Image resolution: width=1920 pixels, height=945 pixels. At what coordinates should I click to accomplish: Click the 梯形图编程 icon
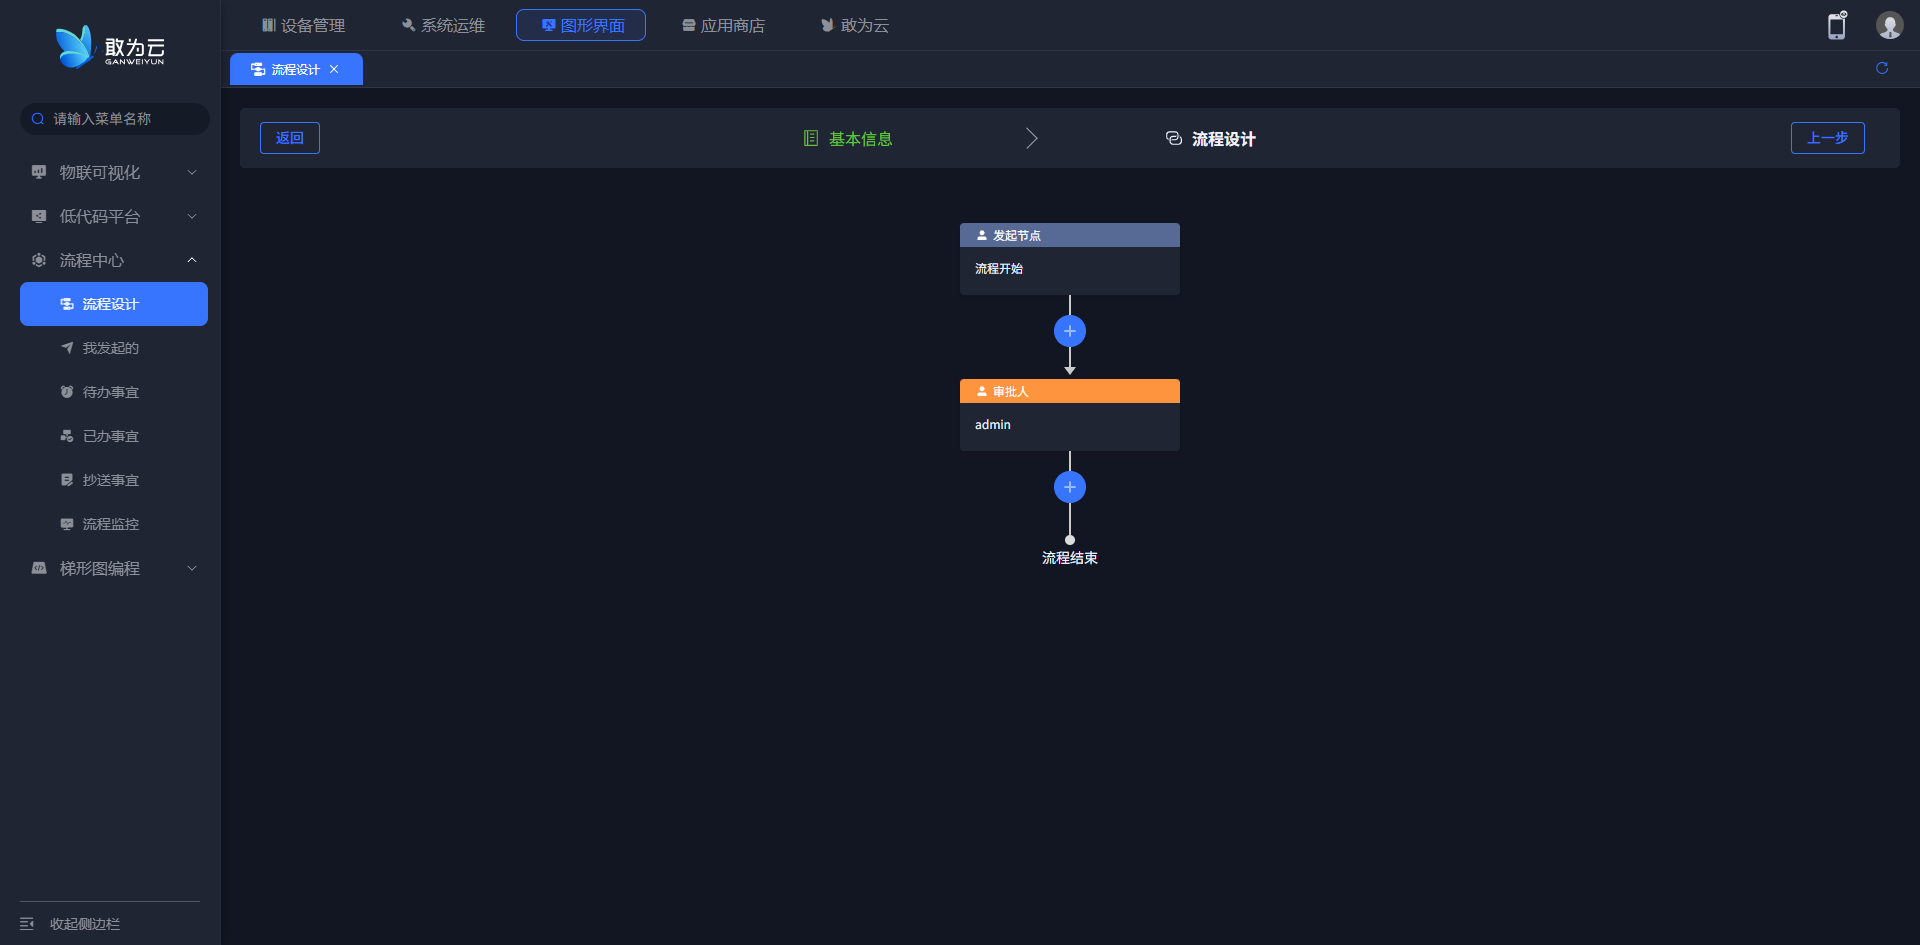pos(39,568)
